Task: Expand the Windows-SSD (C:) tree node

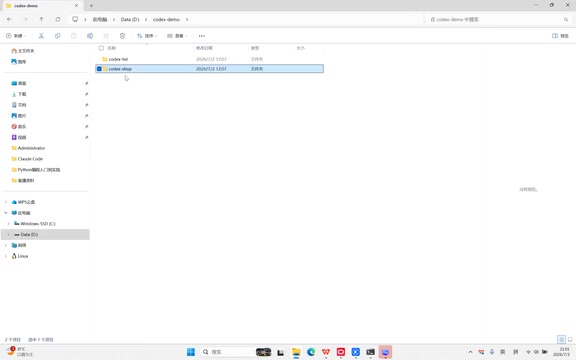Action: (x=9, y=223)
